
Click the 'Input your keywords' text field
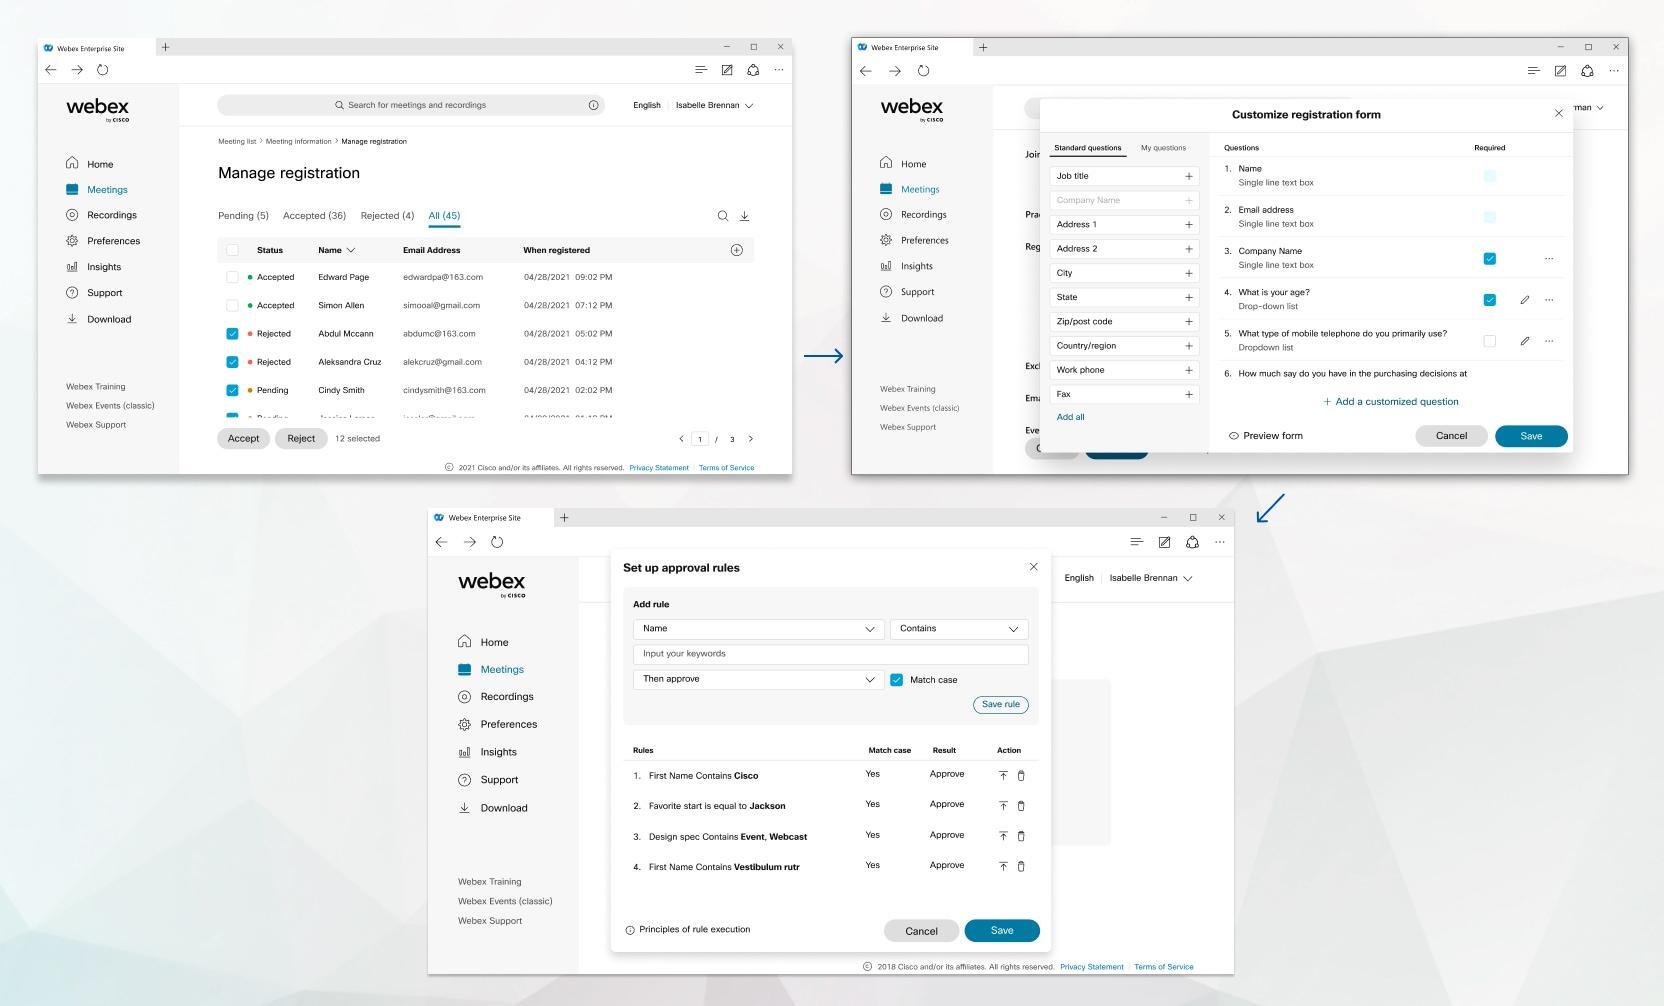tap(830, 654)
